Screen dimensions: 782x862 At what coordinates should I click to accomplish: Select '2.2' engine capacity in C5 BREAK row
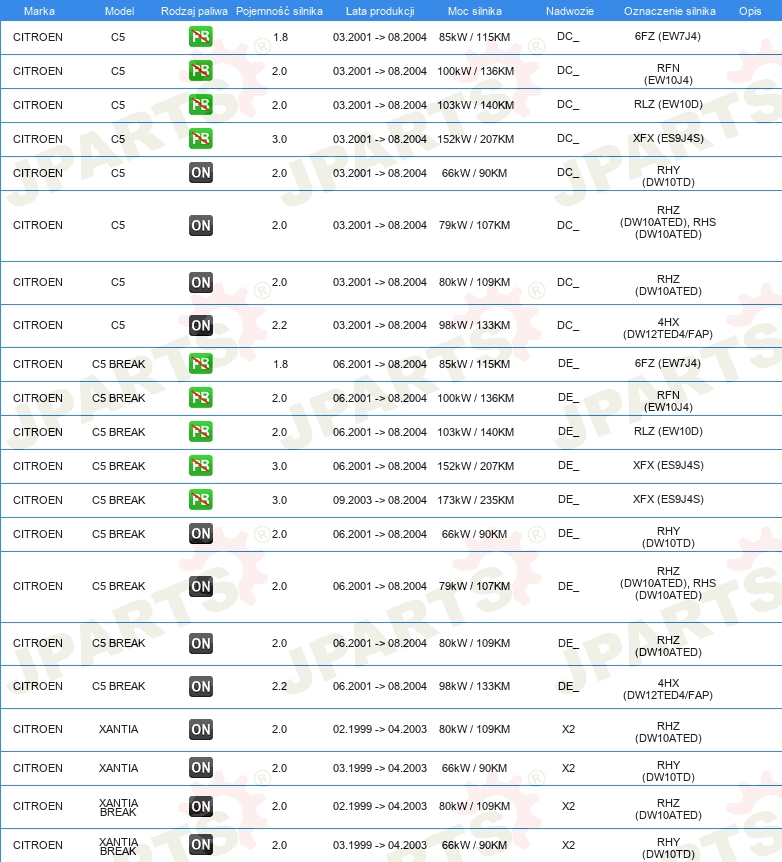pos(279,687)
